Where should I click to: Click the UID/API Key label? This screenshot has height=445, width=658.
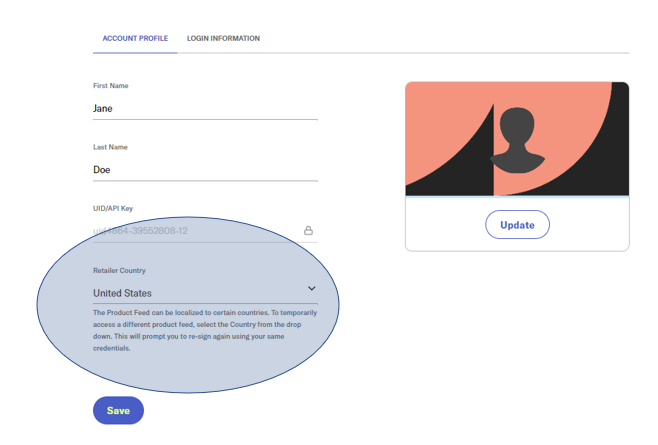[113, 208]
